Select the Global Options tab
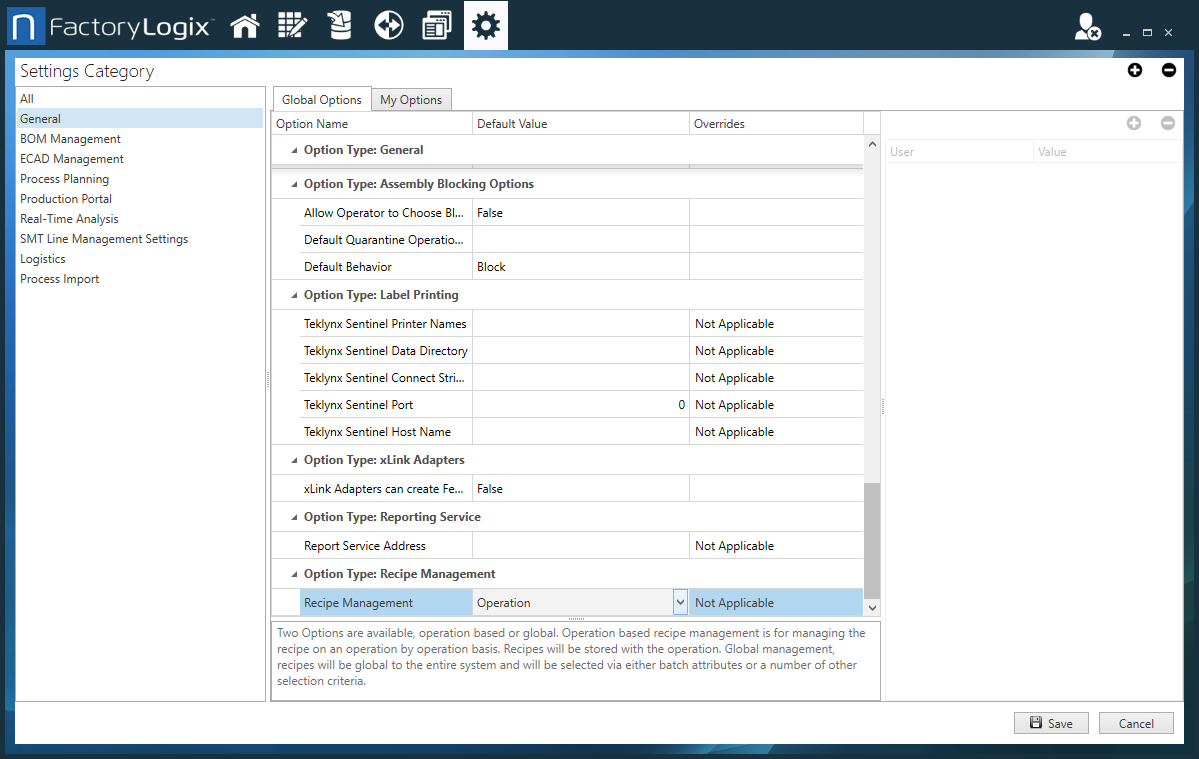This screenshot has height=759, width=1199. [321, 99]
